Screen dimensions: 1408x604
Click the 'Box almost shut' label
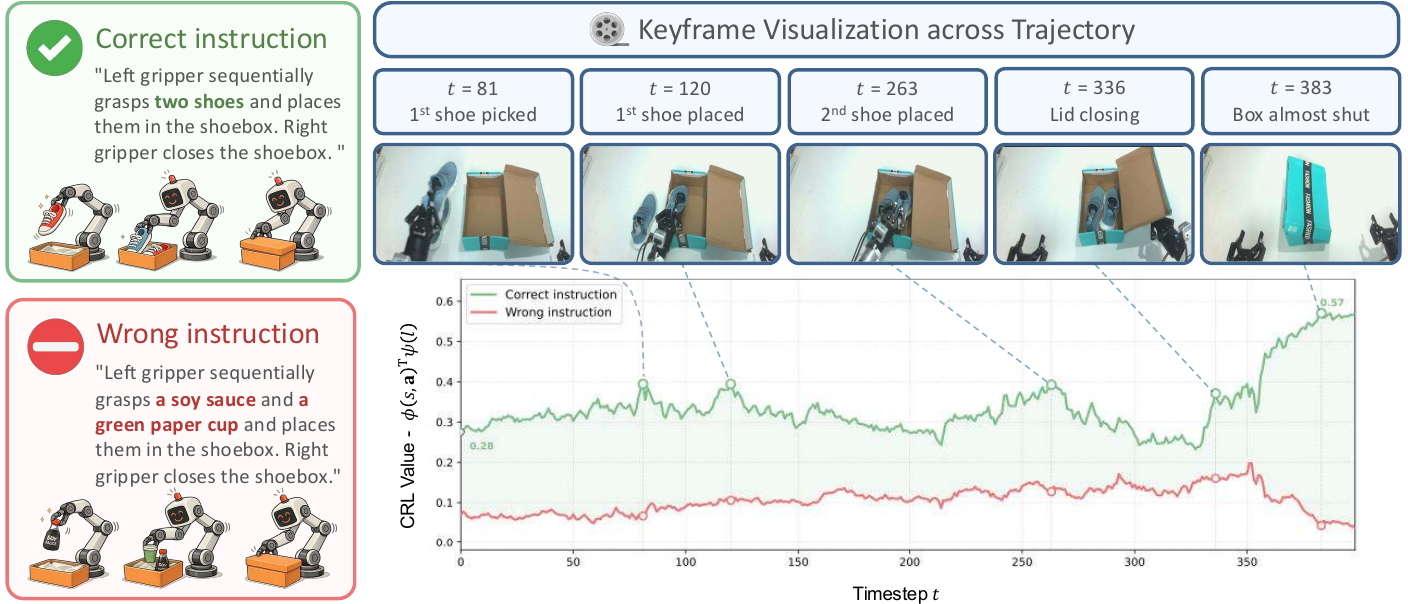coord(1301,114)
